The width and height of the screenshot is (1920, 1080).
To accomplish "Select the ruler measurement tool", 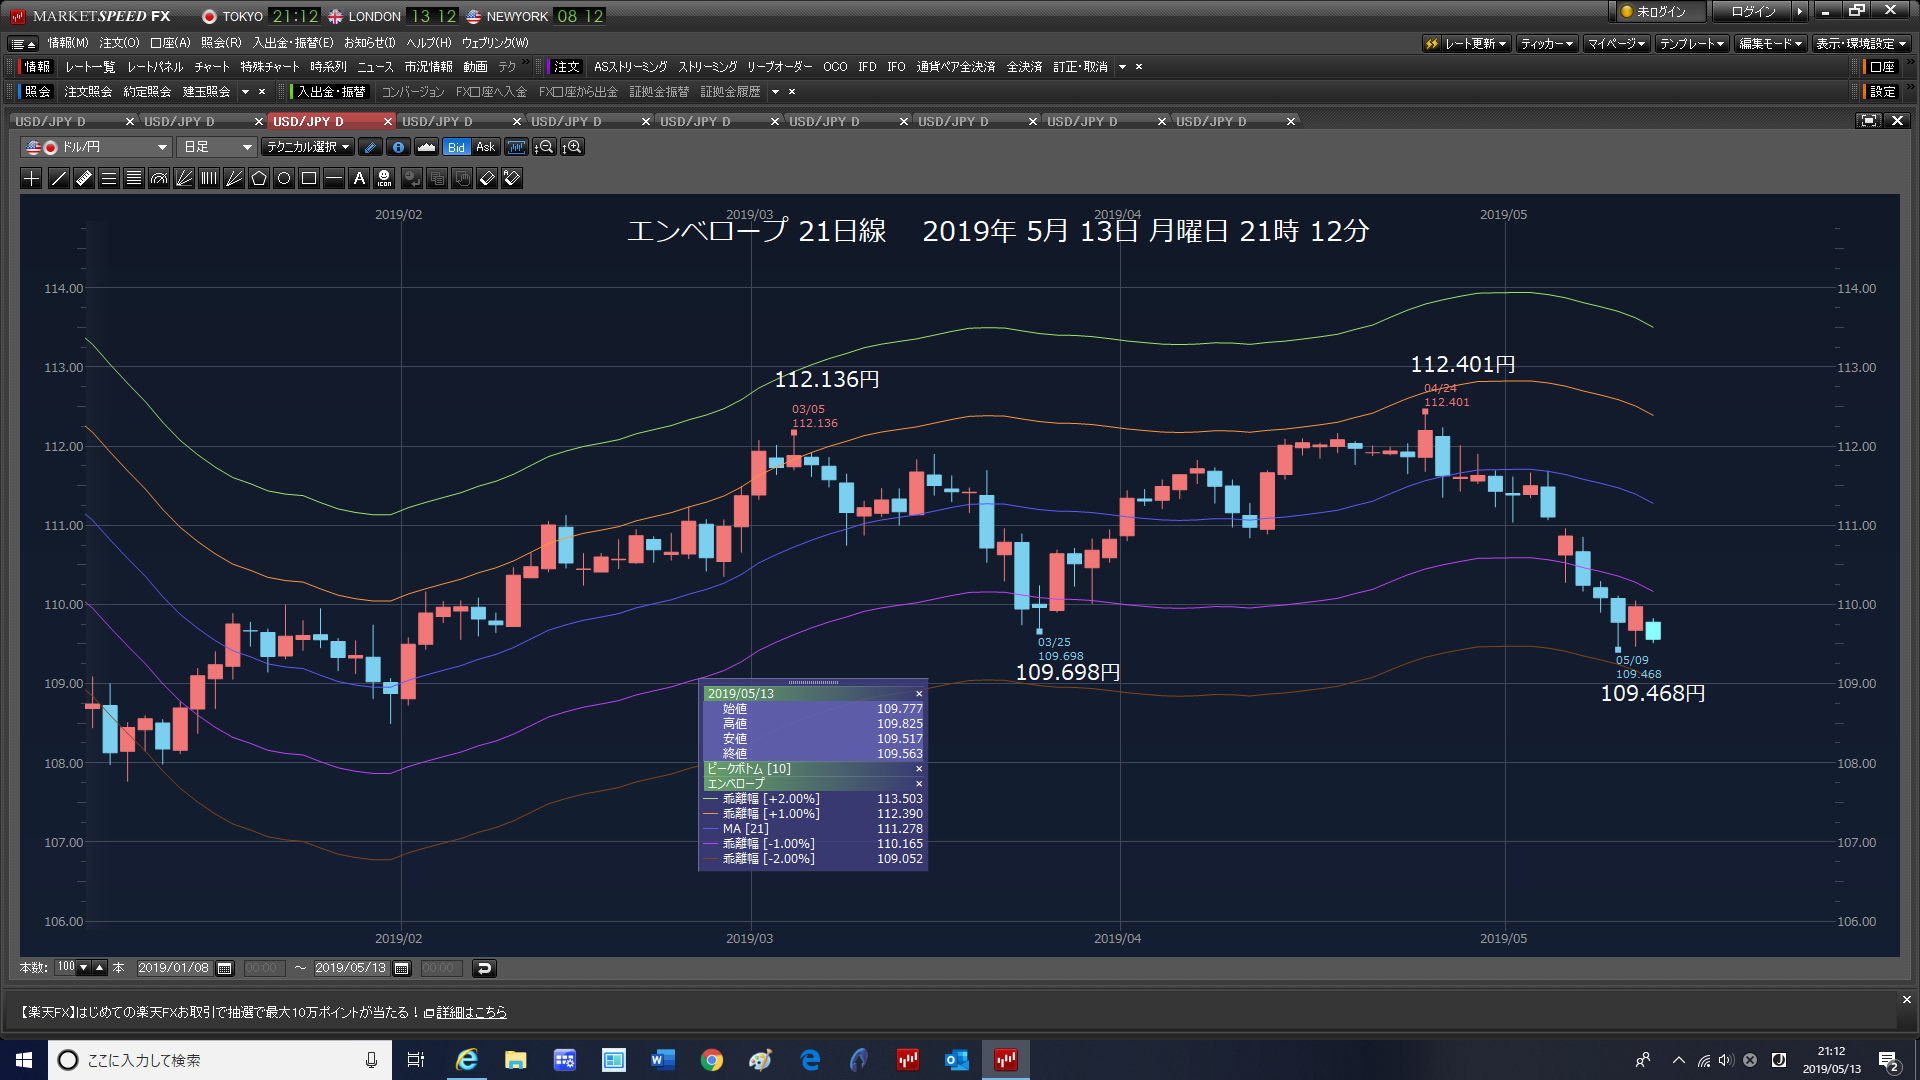I will tap(84, 178).
